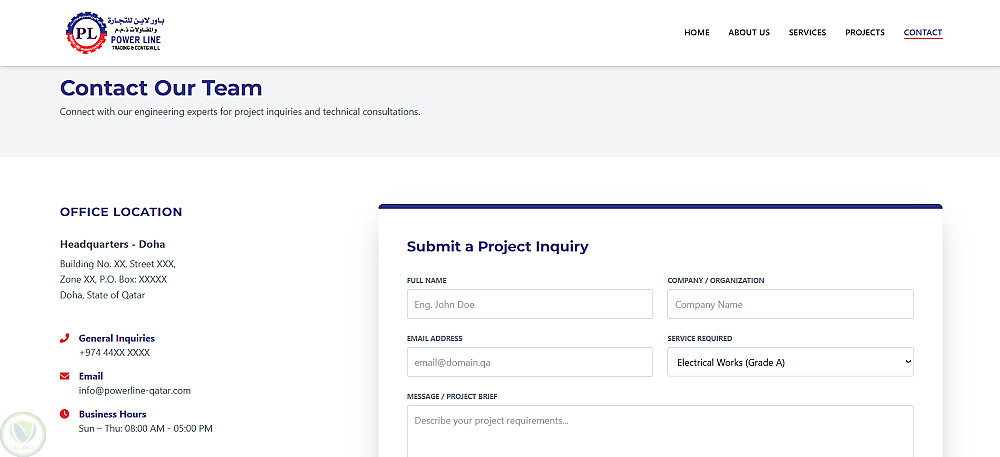
Task: Click the info@powerline-qatar.com email address
Action: 135,391
